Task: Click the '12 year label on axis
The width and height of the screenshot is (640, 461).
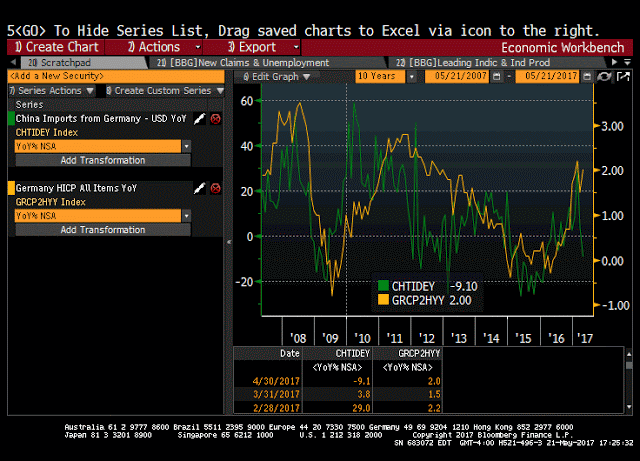Action: pos(427,339)
